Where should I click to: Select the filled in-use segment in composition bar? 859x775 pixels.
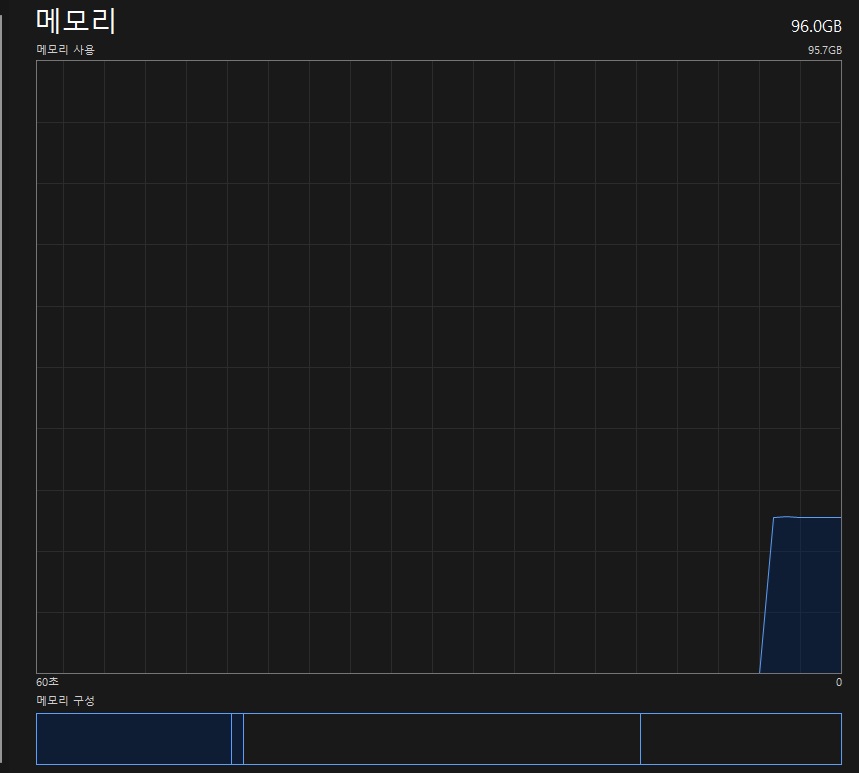133,739
